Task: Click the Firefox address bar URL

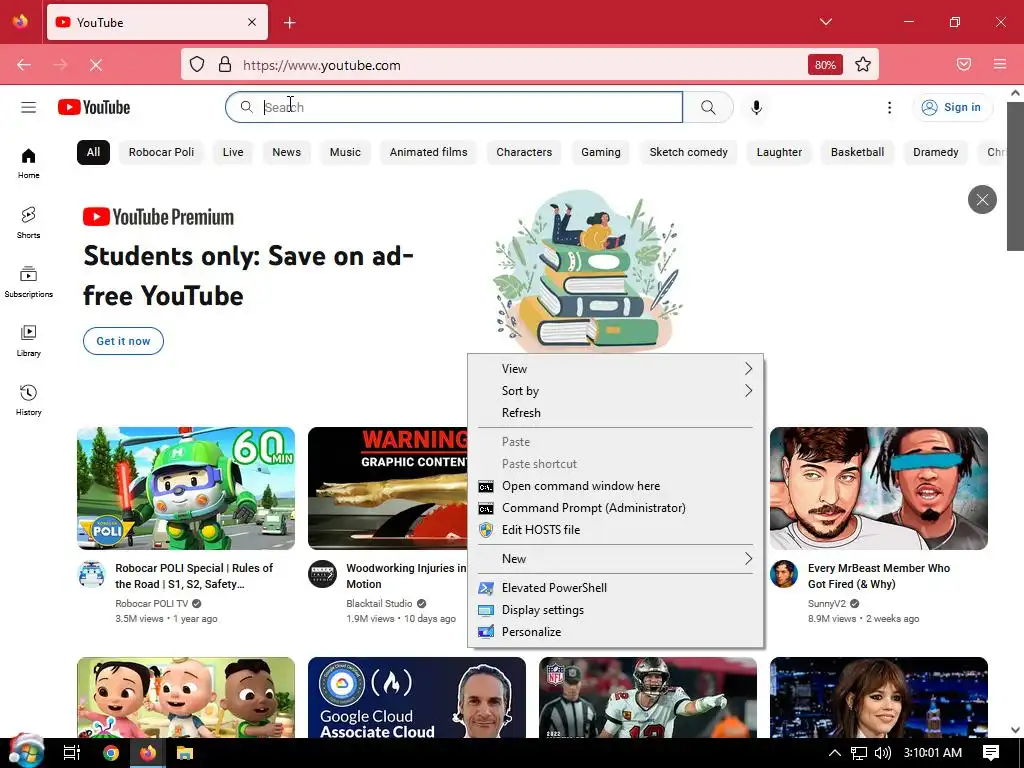Action: pos(322,65)
